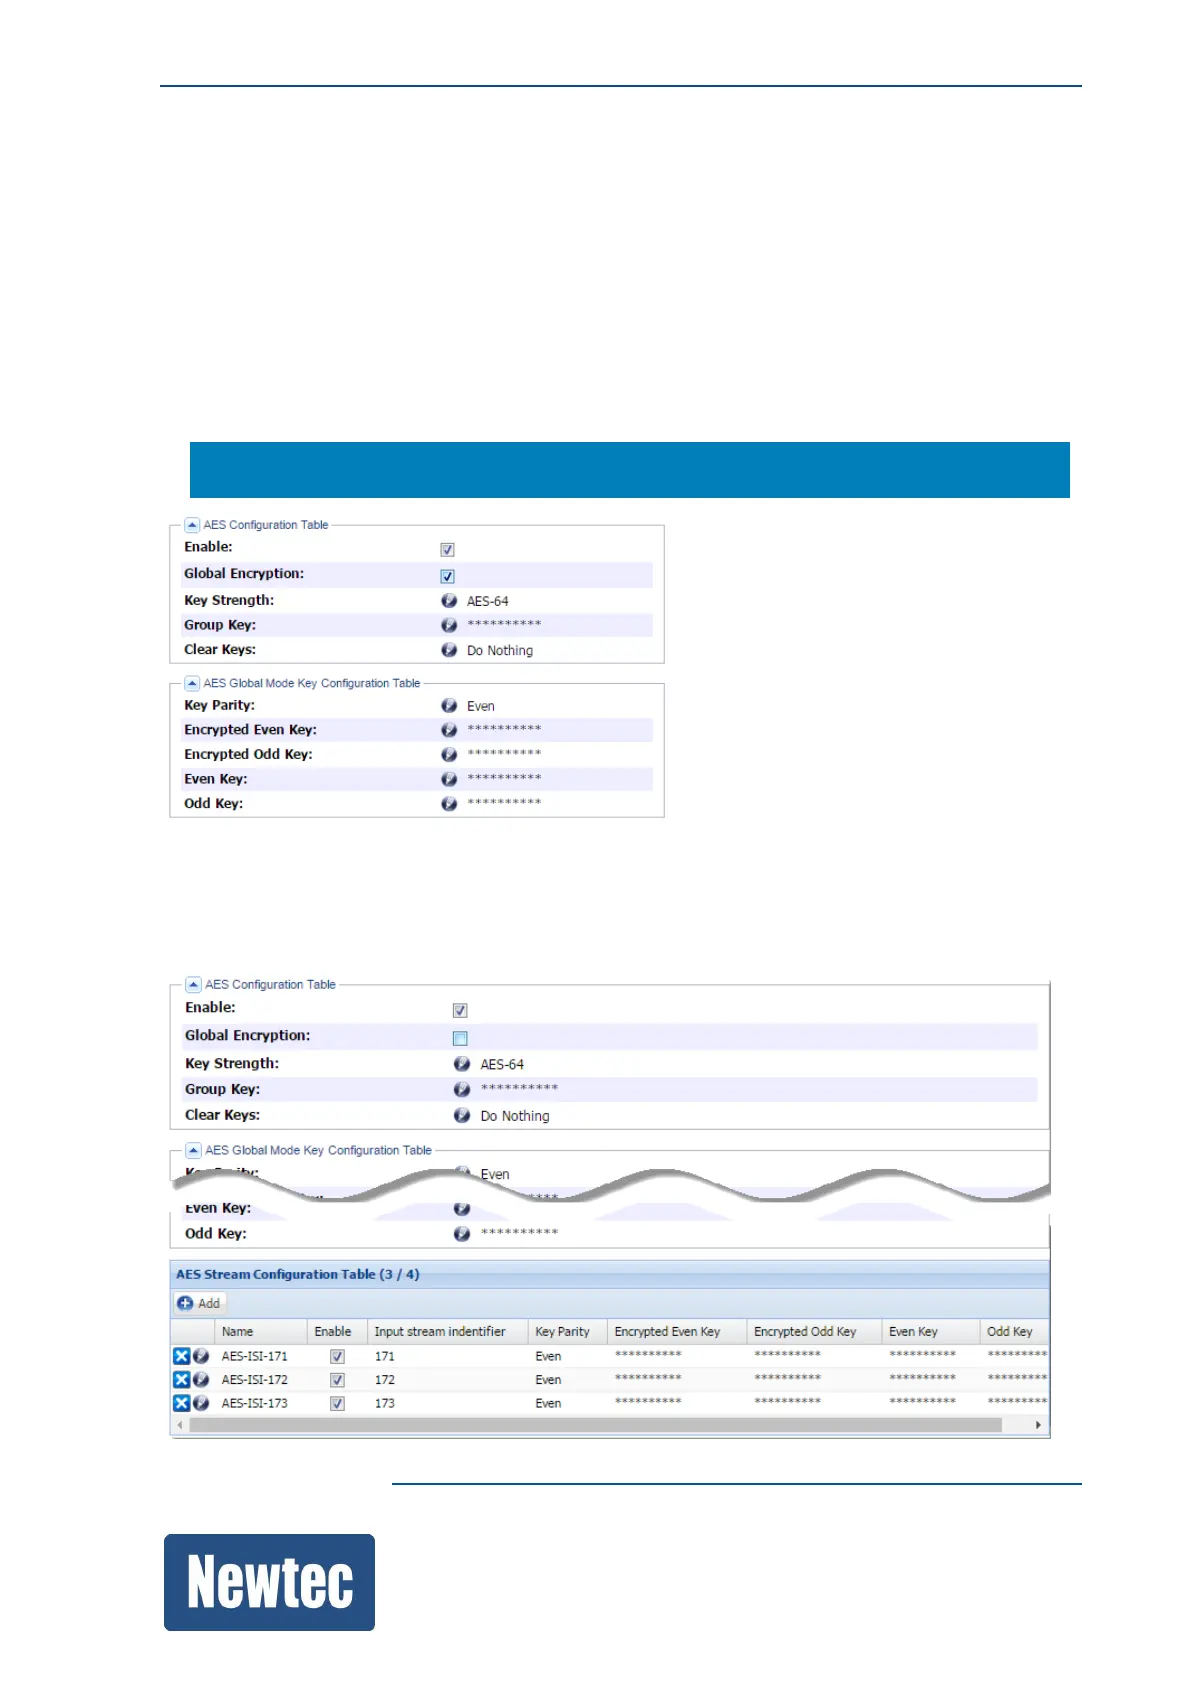The height and width of the screenshot is (1684, 1190).
Task: Edit the AES-ISI-172 stream row
Action: pyautogui.click(x=201, y=1380)
